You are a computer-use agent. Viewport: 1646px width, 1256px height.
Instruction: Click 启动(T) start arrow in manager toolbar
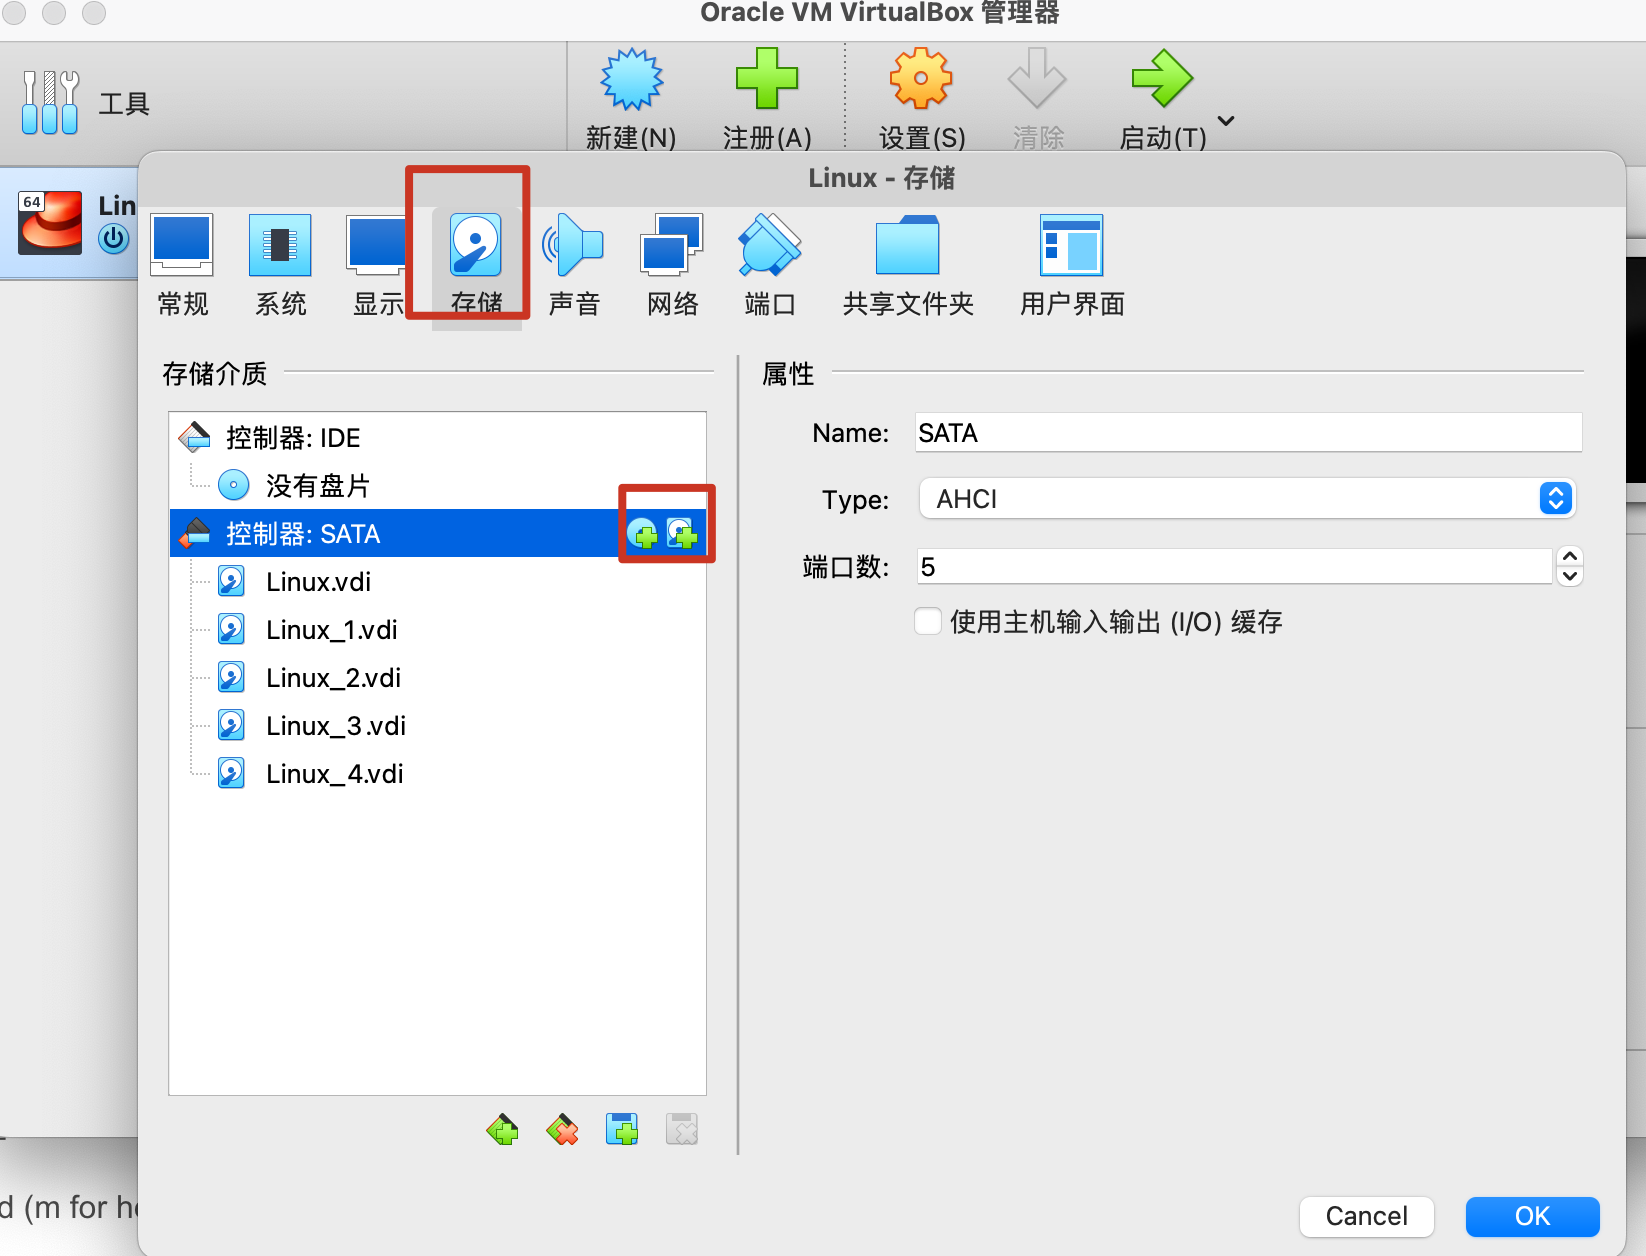[x=1162, y=99]
